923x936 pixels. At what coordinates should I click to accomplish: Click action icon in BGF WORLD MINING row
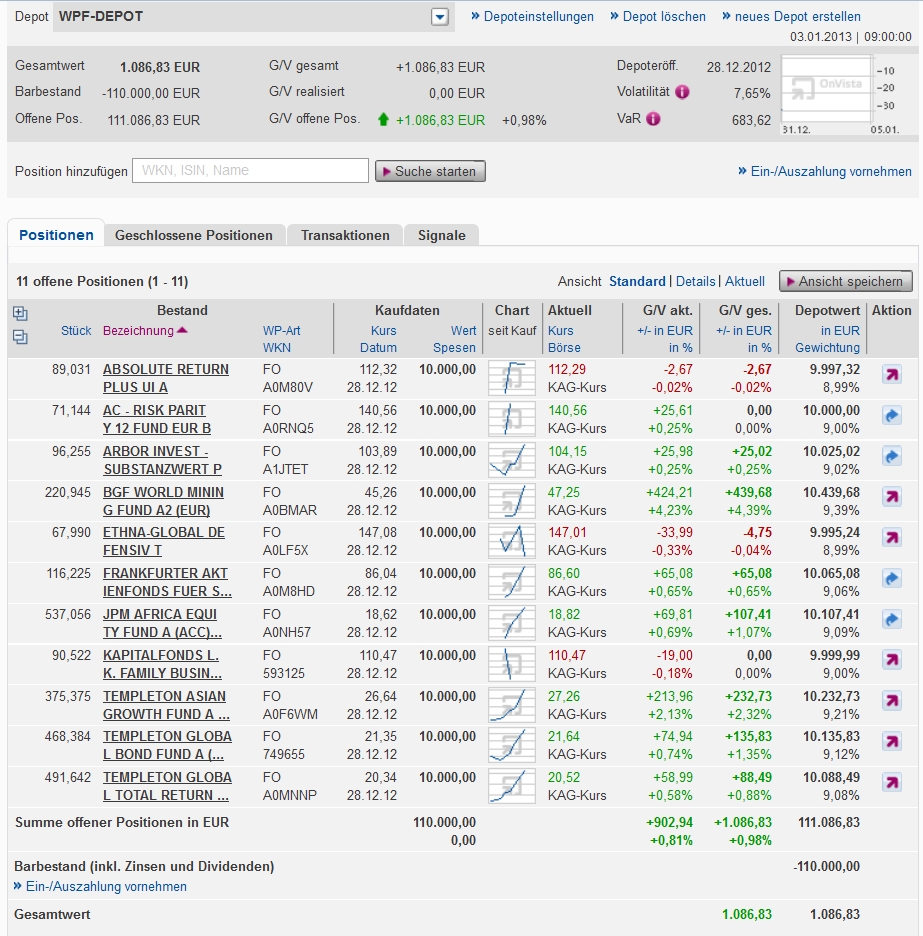point(891,497)
